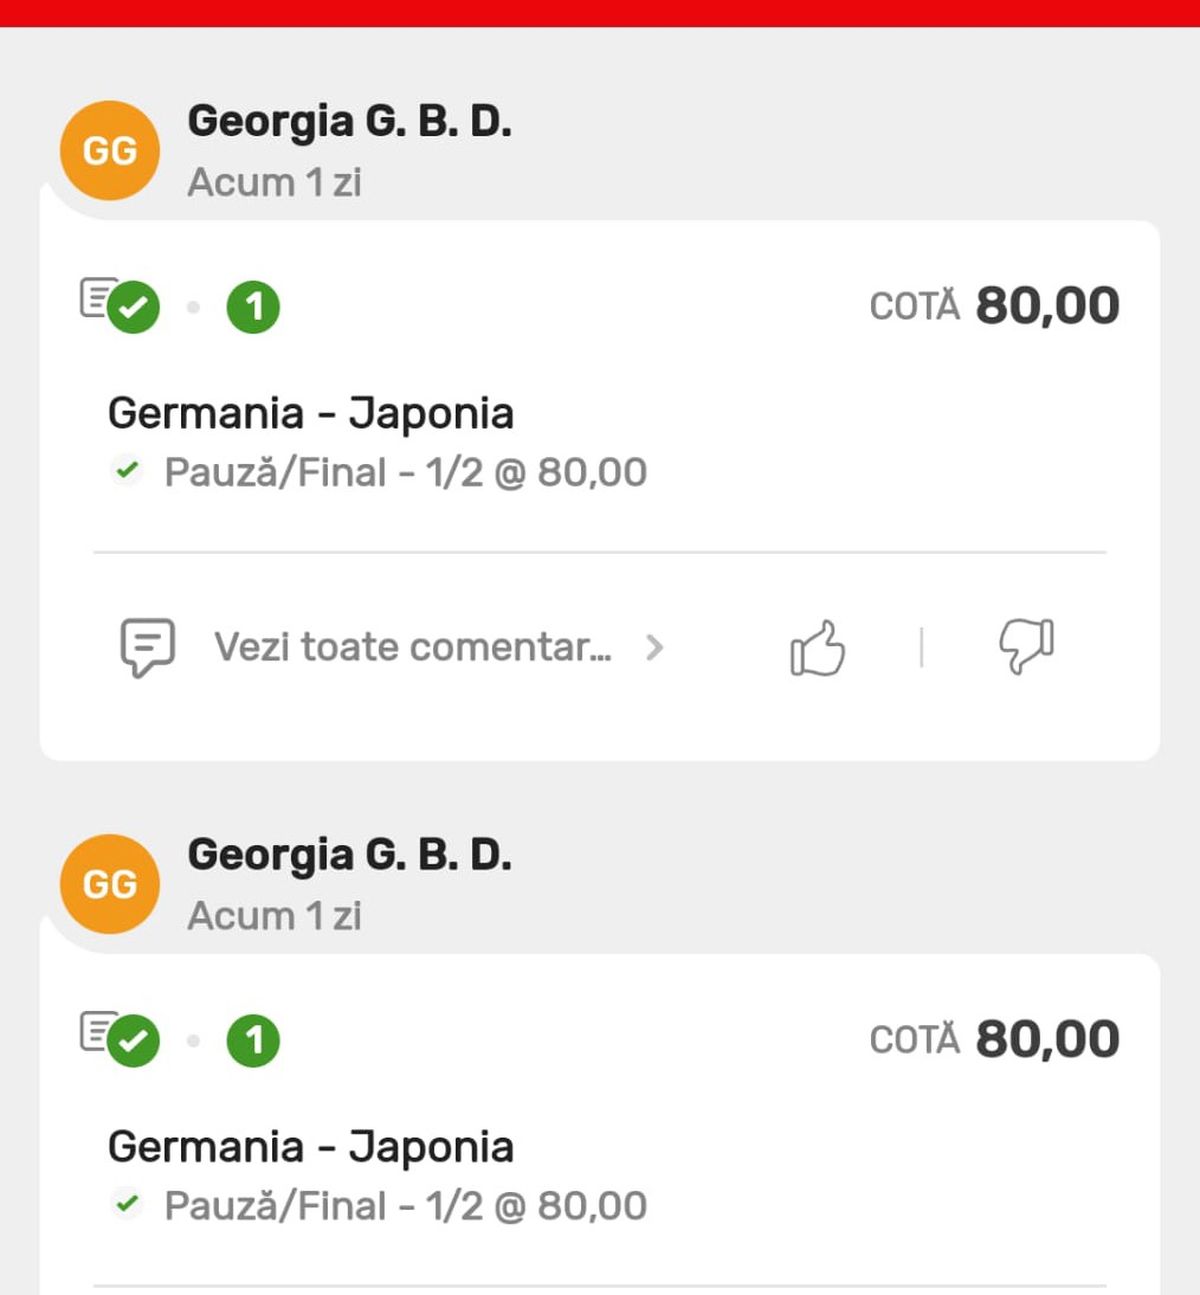Tap the won-ticket icon in first card
Image resolution: width=1200 pixels, height=1295 pixels.
coord(120,304)
